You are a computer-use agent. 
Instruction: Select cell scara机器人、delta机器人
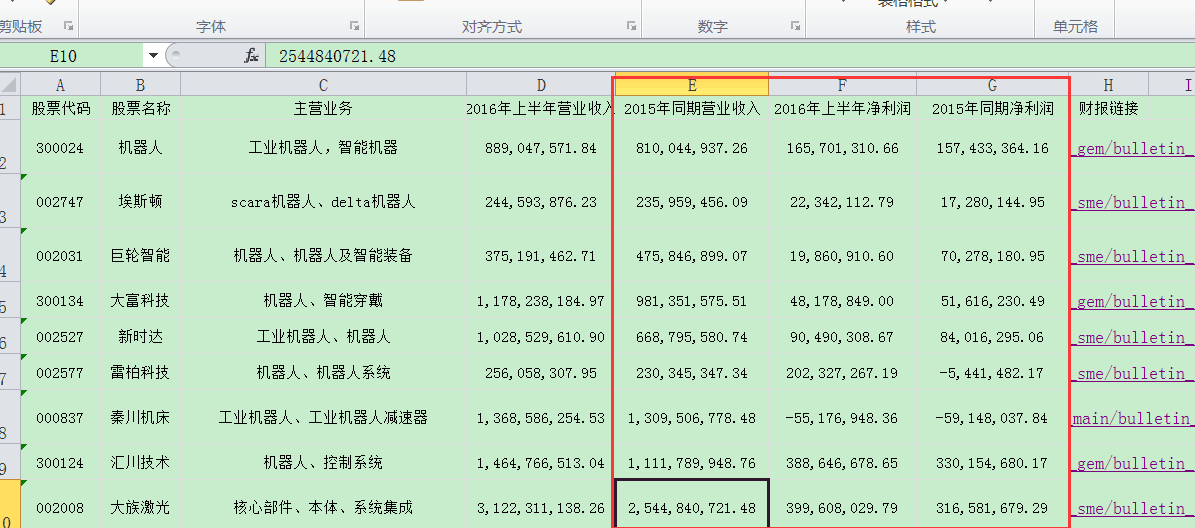(323, 202)
